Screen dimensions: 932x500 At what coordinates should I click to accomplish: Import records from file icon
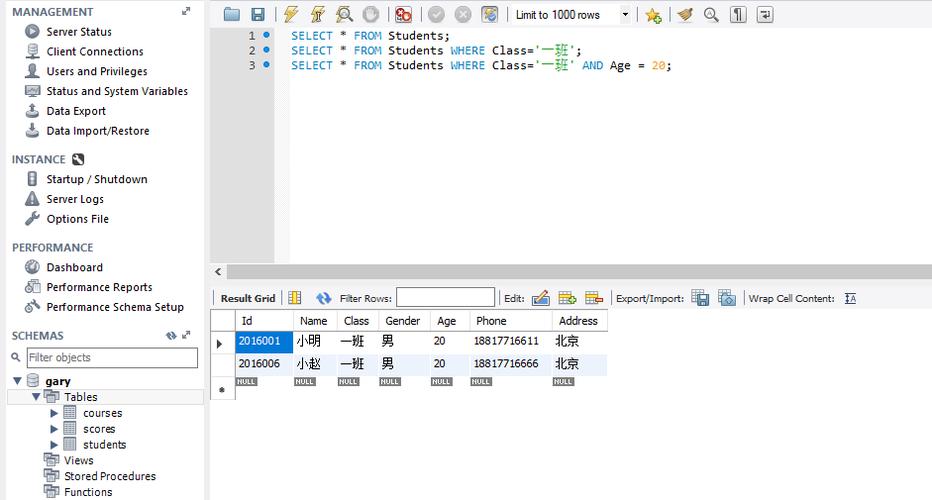pyautogui.click(x=726, y=298)
